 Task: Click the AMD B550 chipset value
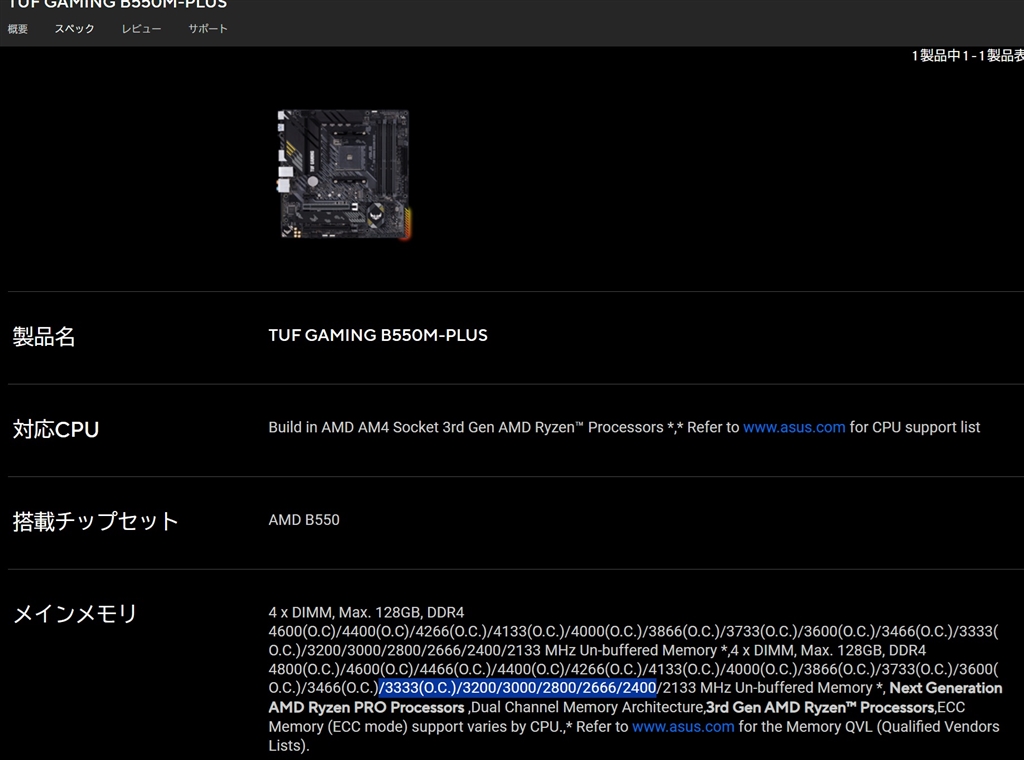point(304,520)
